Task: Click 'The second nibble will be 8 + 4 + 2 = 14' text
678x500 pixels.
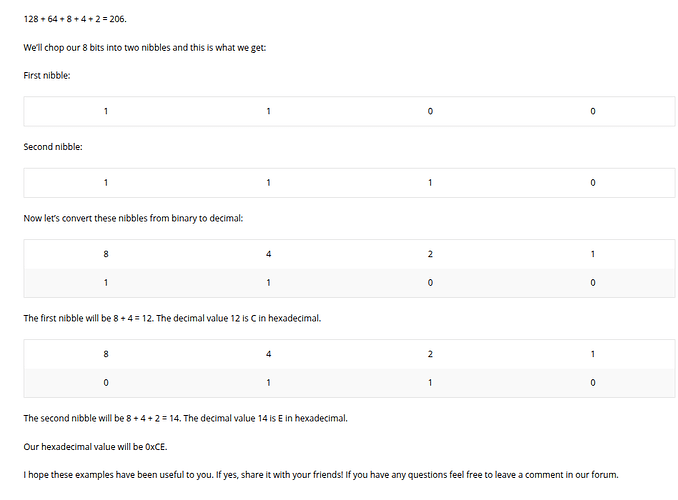Action: click(102, 418)
